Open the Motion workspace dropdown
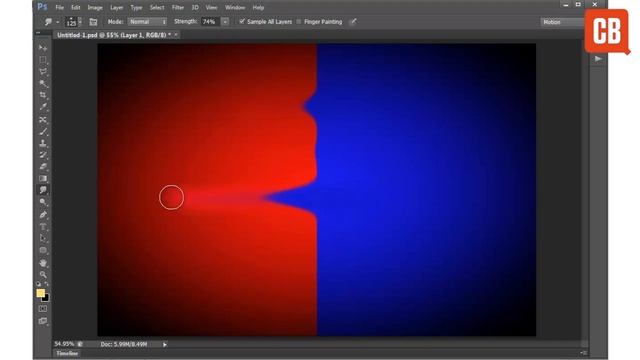Viewport: 640px width, 360px height. pyautogui.click(x=562, y=22)
